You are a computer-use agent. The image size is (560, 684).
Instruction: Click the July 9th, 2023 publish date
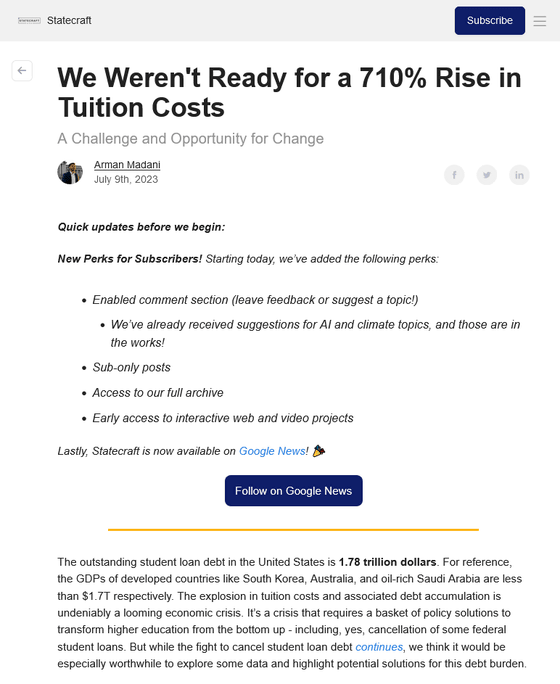[x=126, y=179]
